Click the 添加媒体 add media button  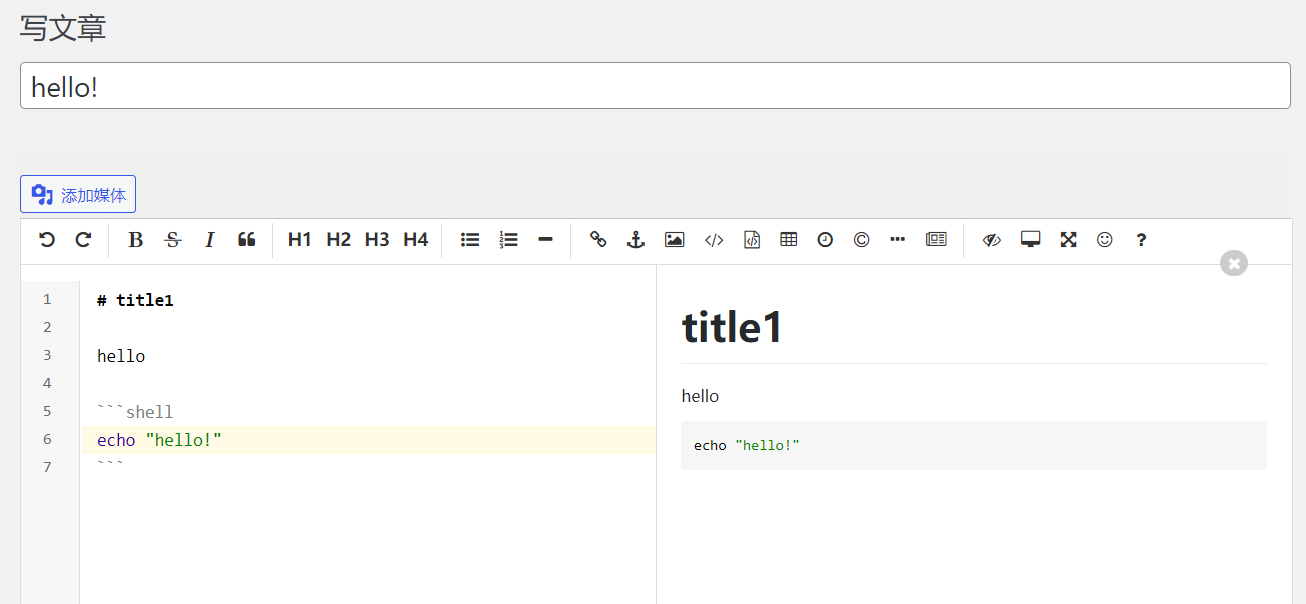pyautogui.click(x=78, y=195)
